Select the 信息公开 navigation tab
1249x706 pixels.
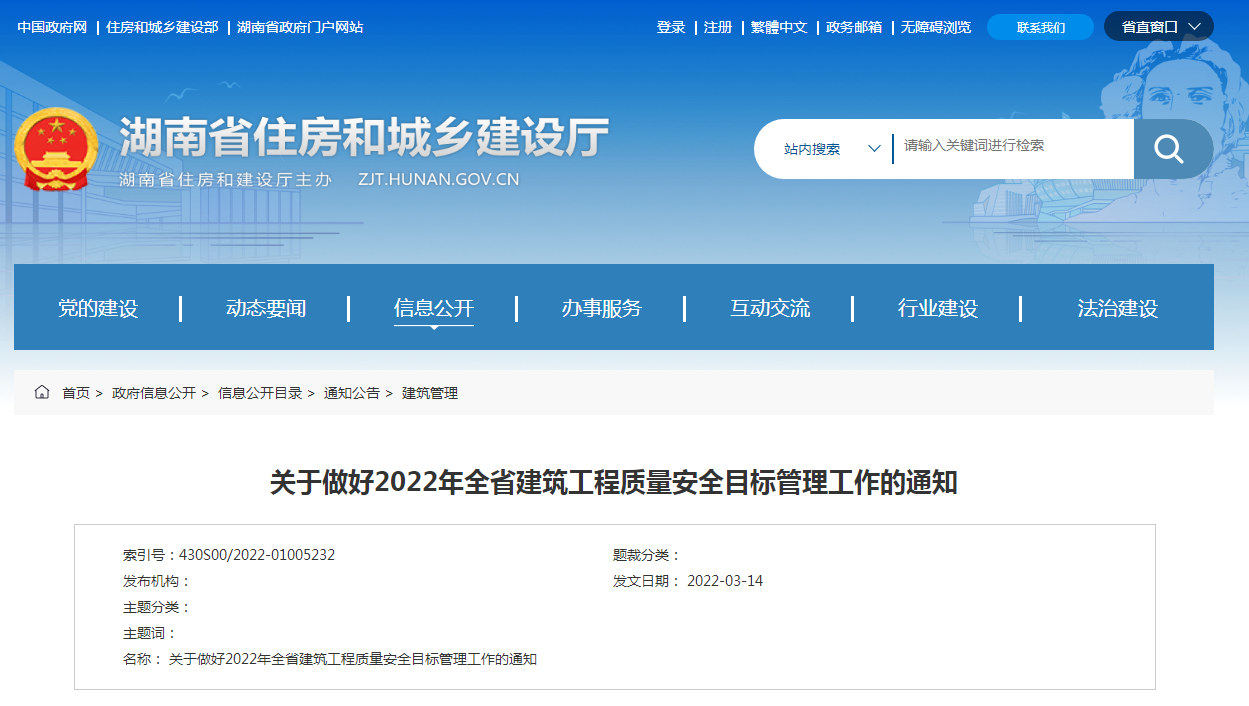(x=434, y=308)
